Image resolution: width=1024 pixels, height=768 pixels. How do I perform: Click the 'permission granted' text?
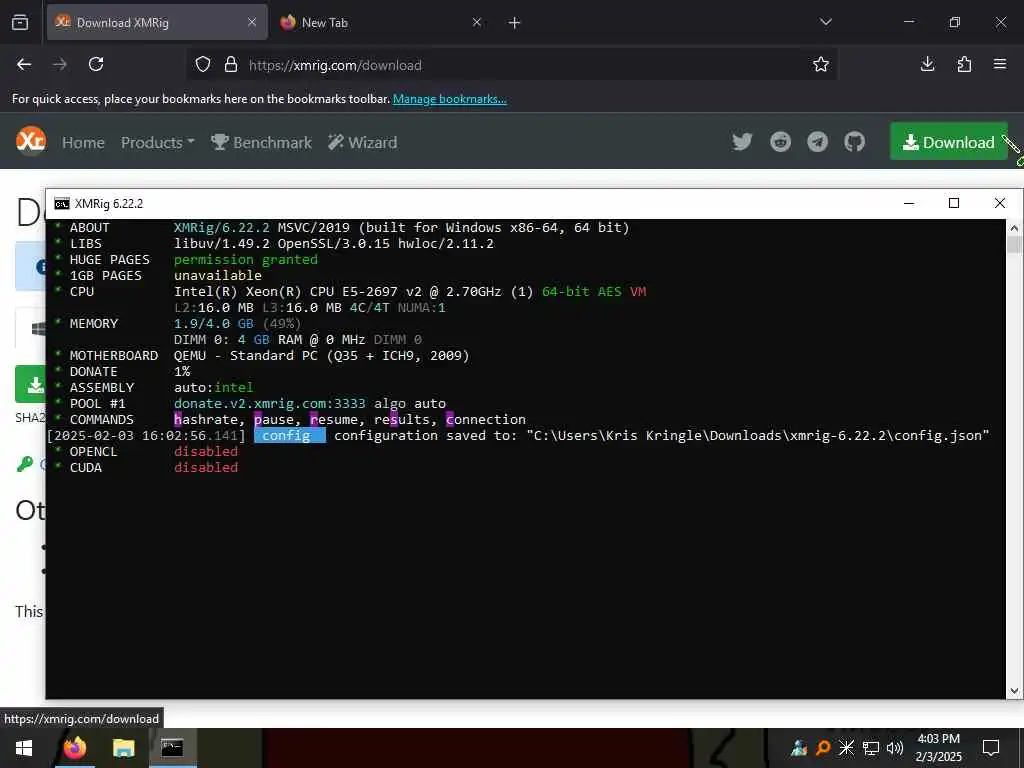pyautogui.click(x=246, y=260)
